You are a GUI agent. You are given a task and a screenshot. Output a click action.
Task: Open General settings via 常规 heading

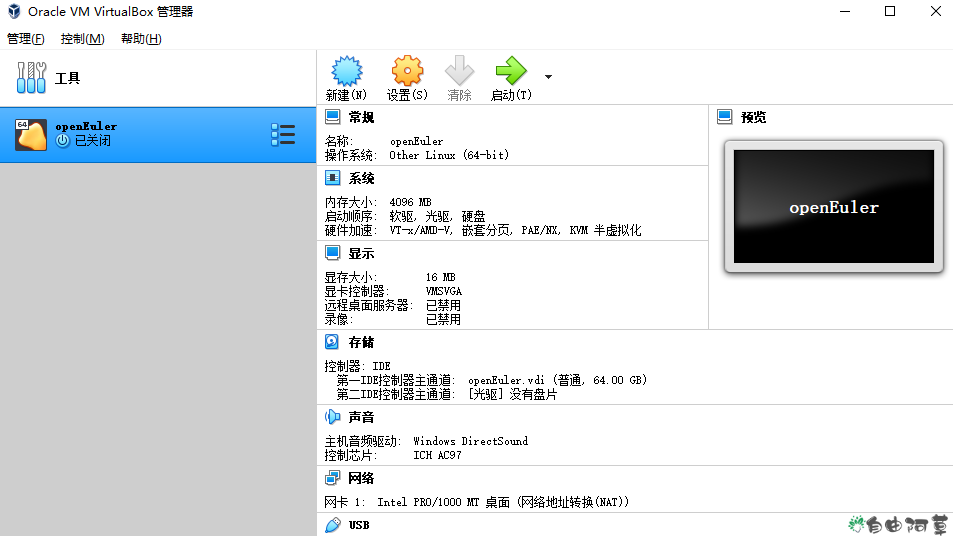pyautogui.click(x=361, y=117)
